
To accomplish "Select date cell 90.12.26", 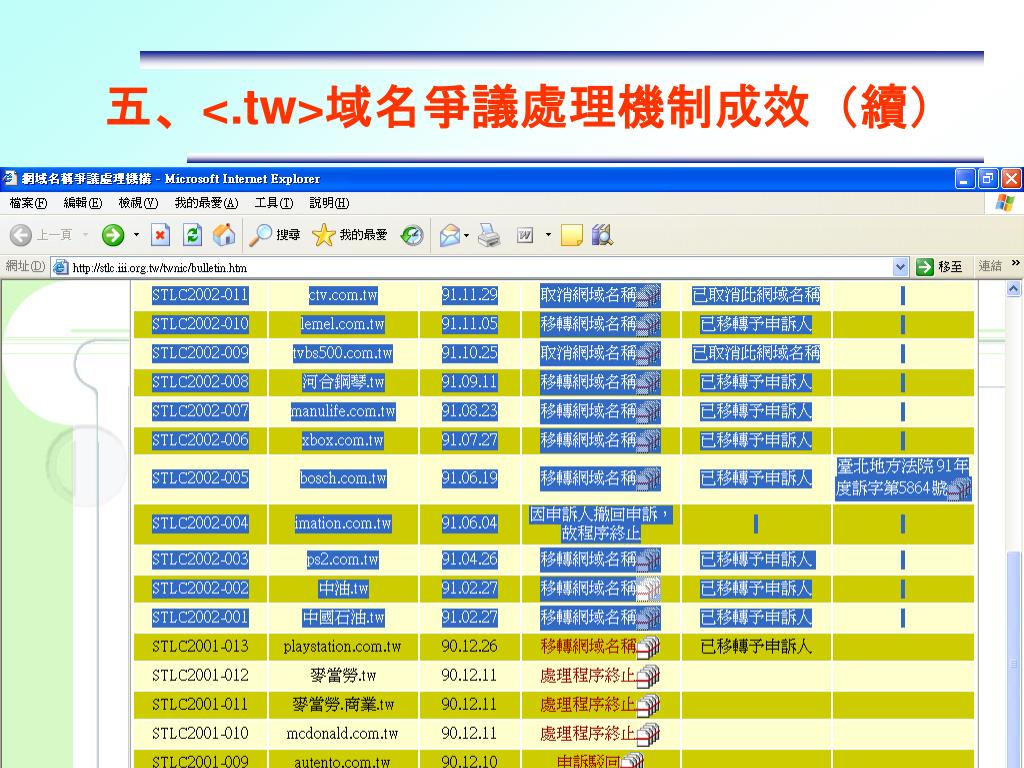I will point(470,647).
